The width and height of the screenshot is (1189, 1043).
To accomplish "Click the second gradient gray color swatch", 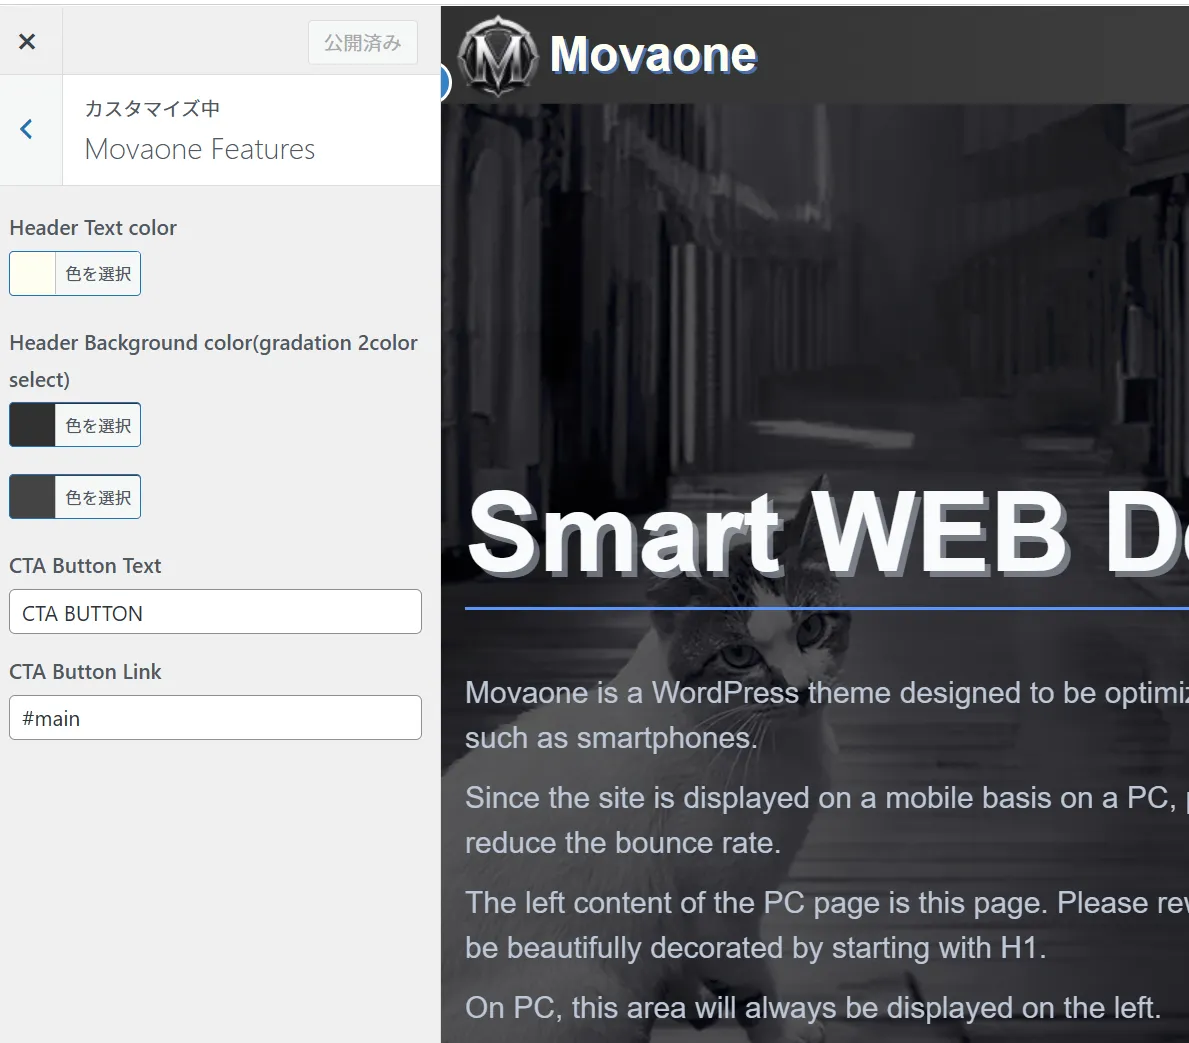I will click(x=33, y=497).
